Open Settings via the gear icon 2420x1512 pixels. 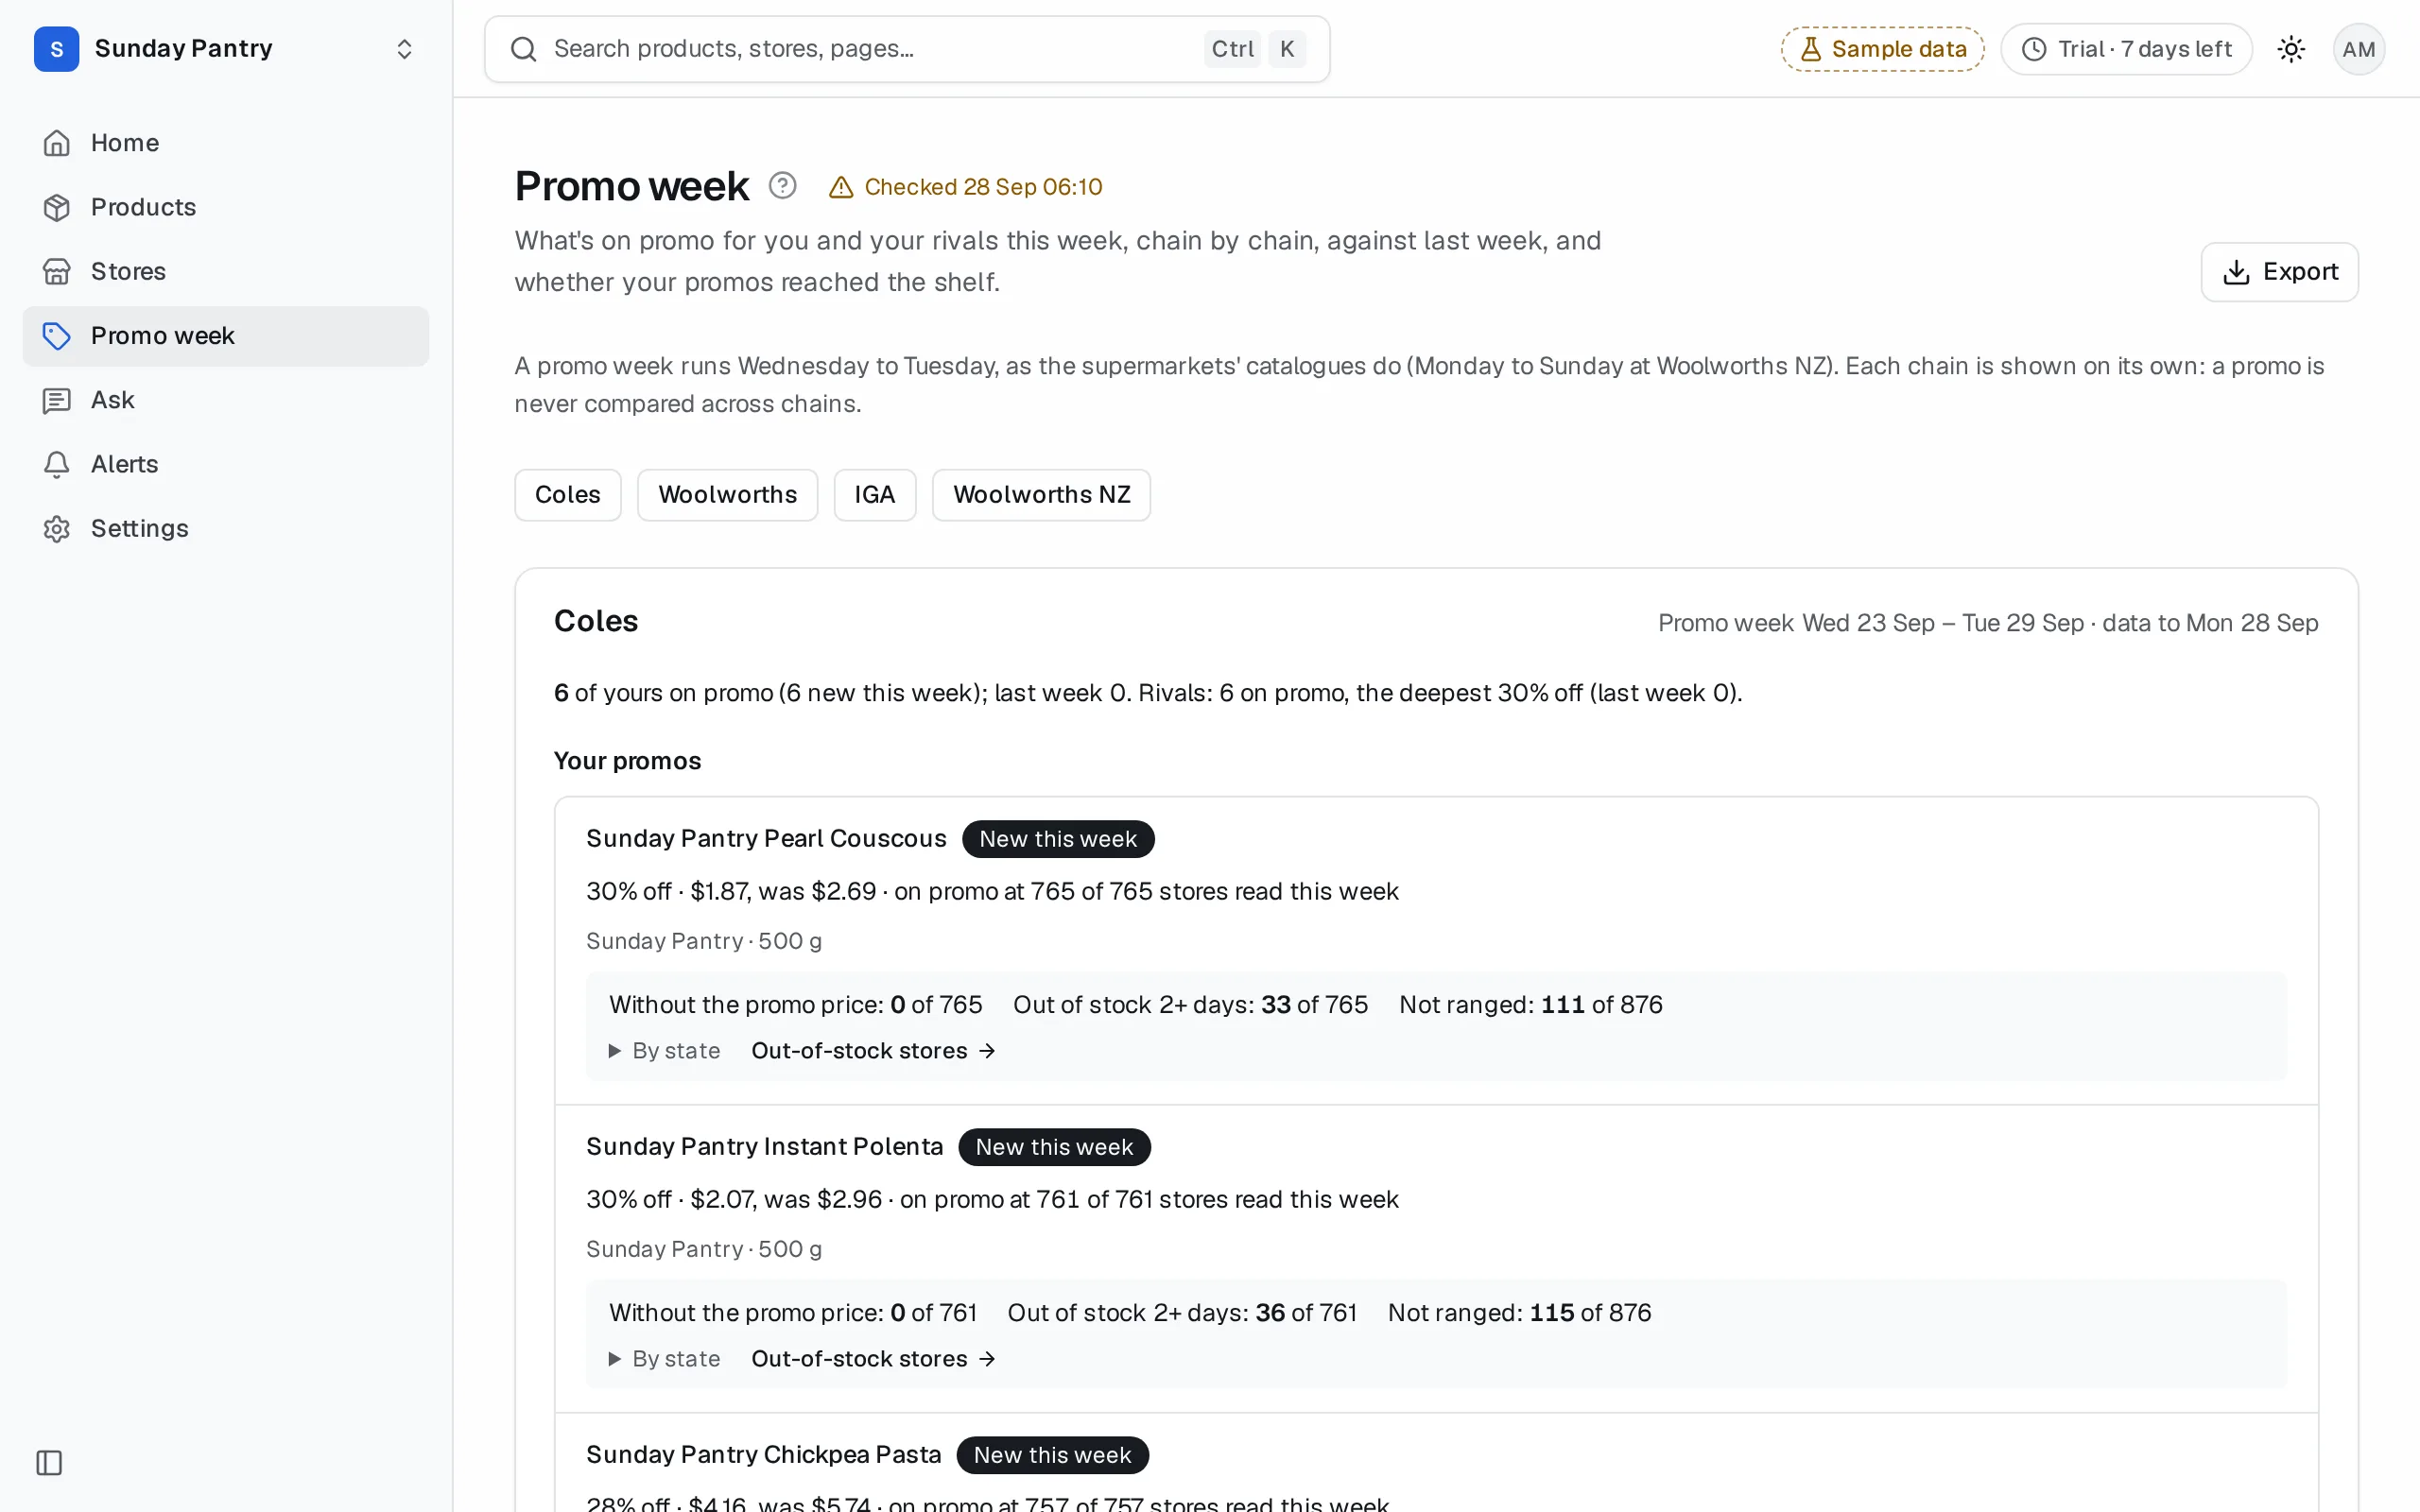pos(57,528)
